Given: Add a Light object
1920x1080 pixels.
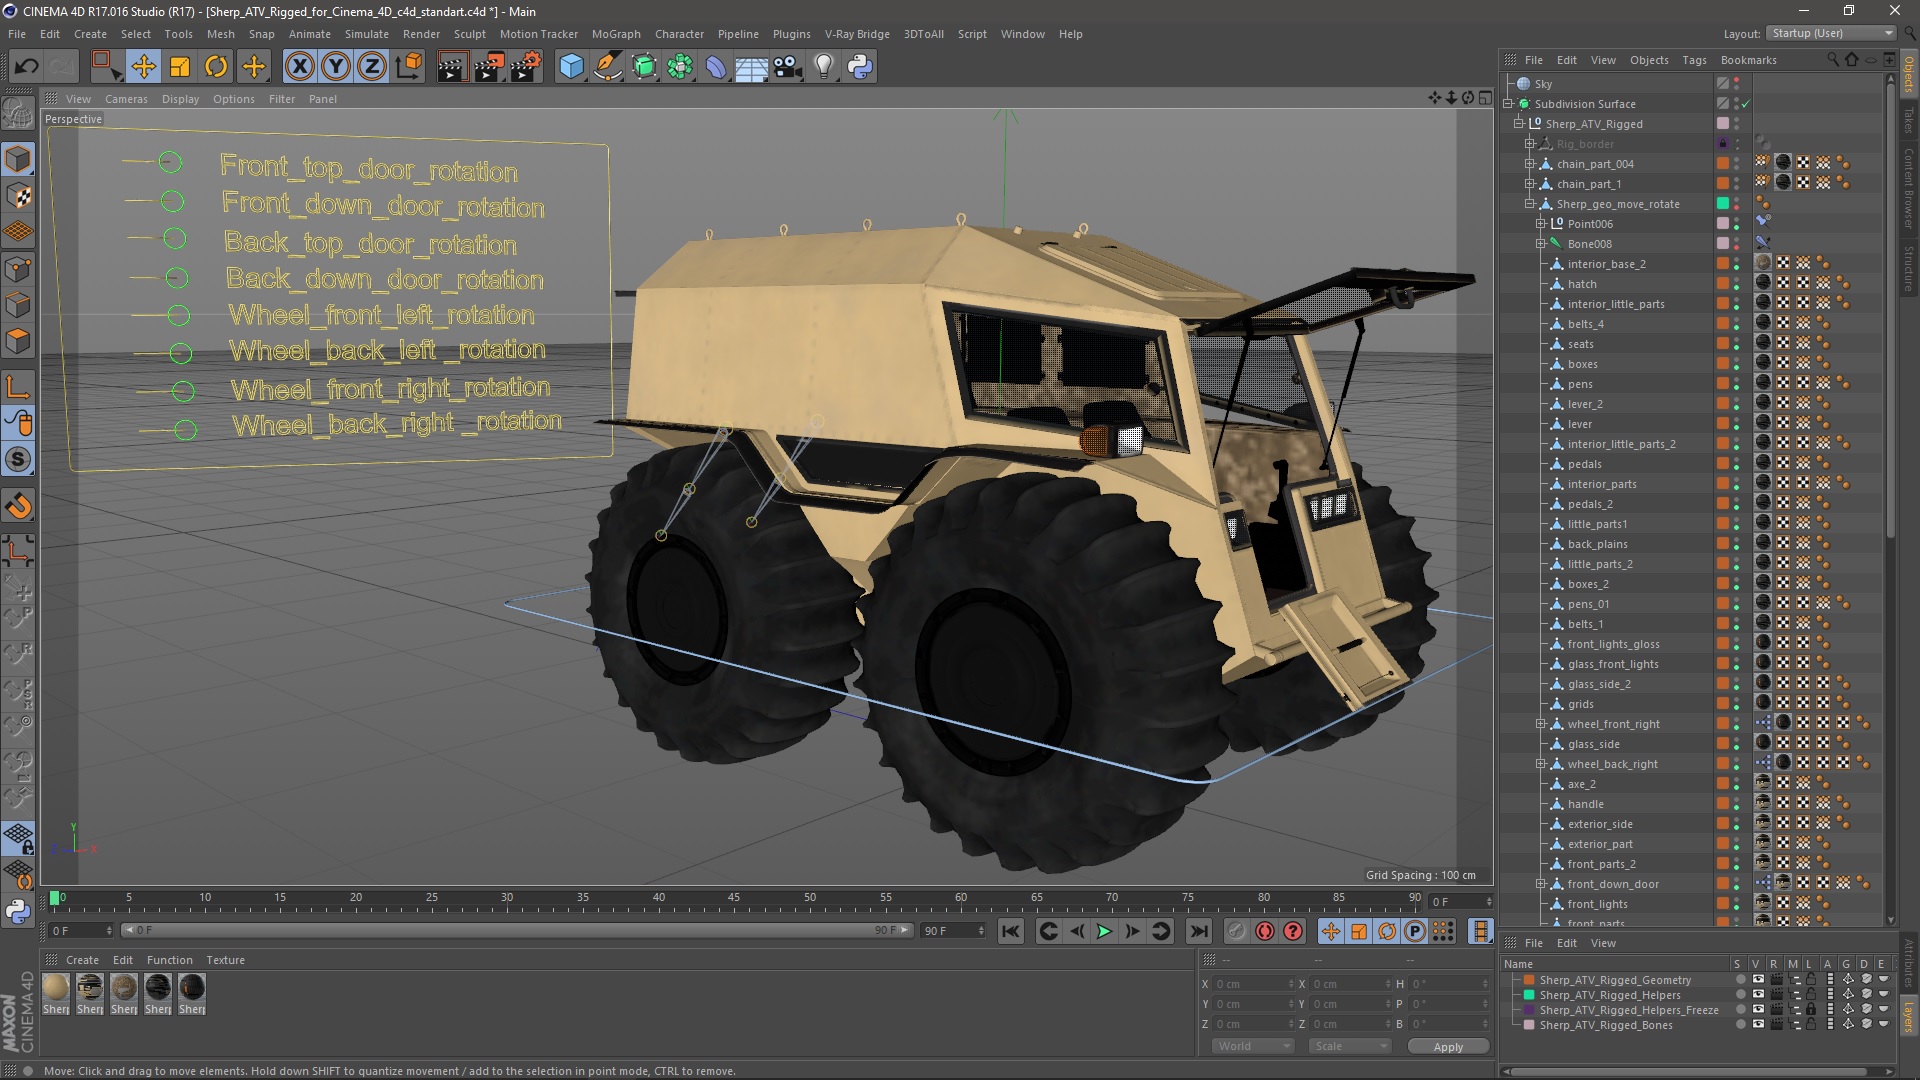Looking at the screenshot, I should [824, 67].
